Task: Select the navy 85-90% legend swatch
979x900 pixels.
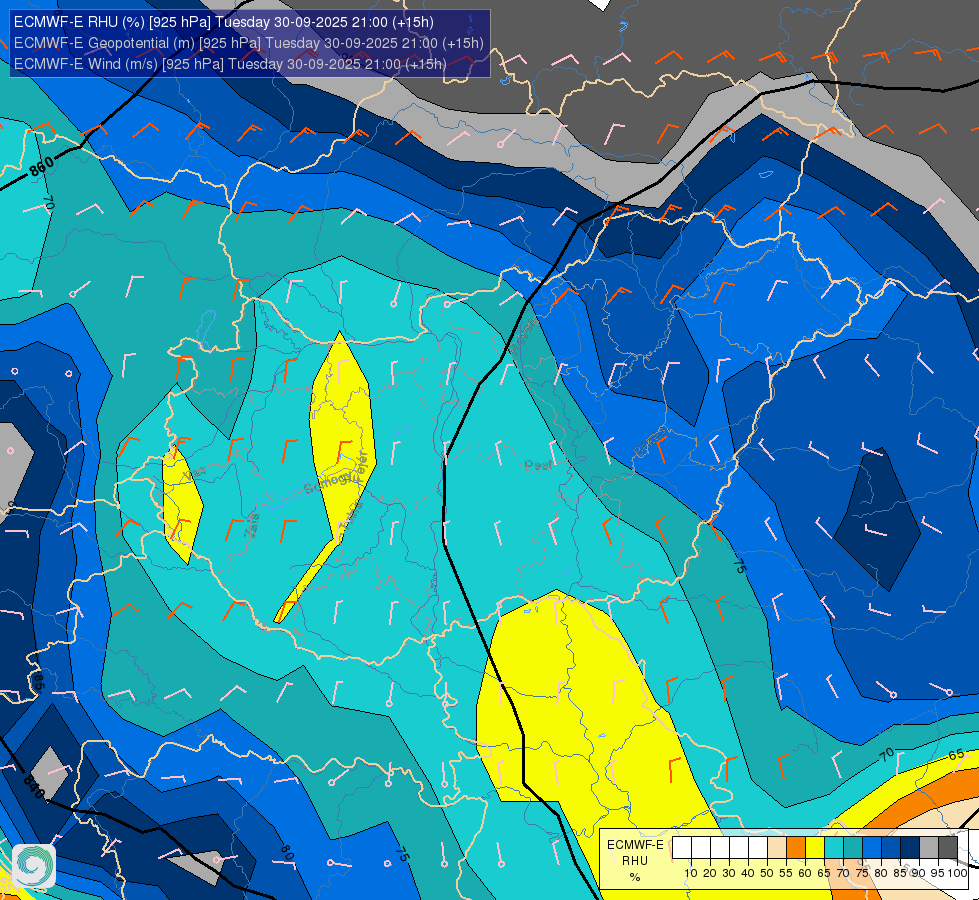Action: pos(910,848)
